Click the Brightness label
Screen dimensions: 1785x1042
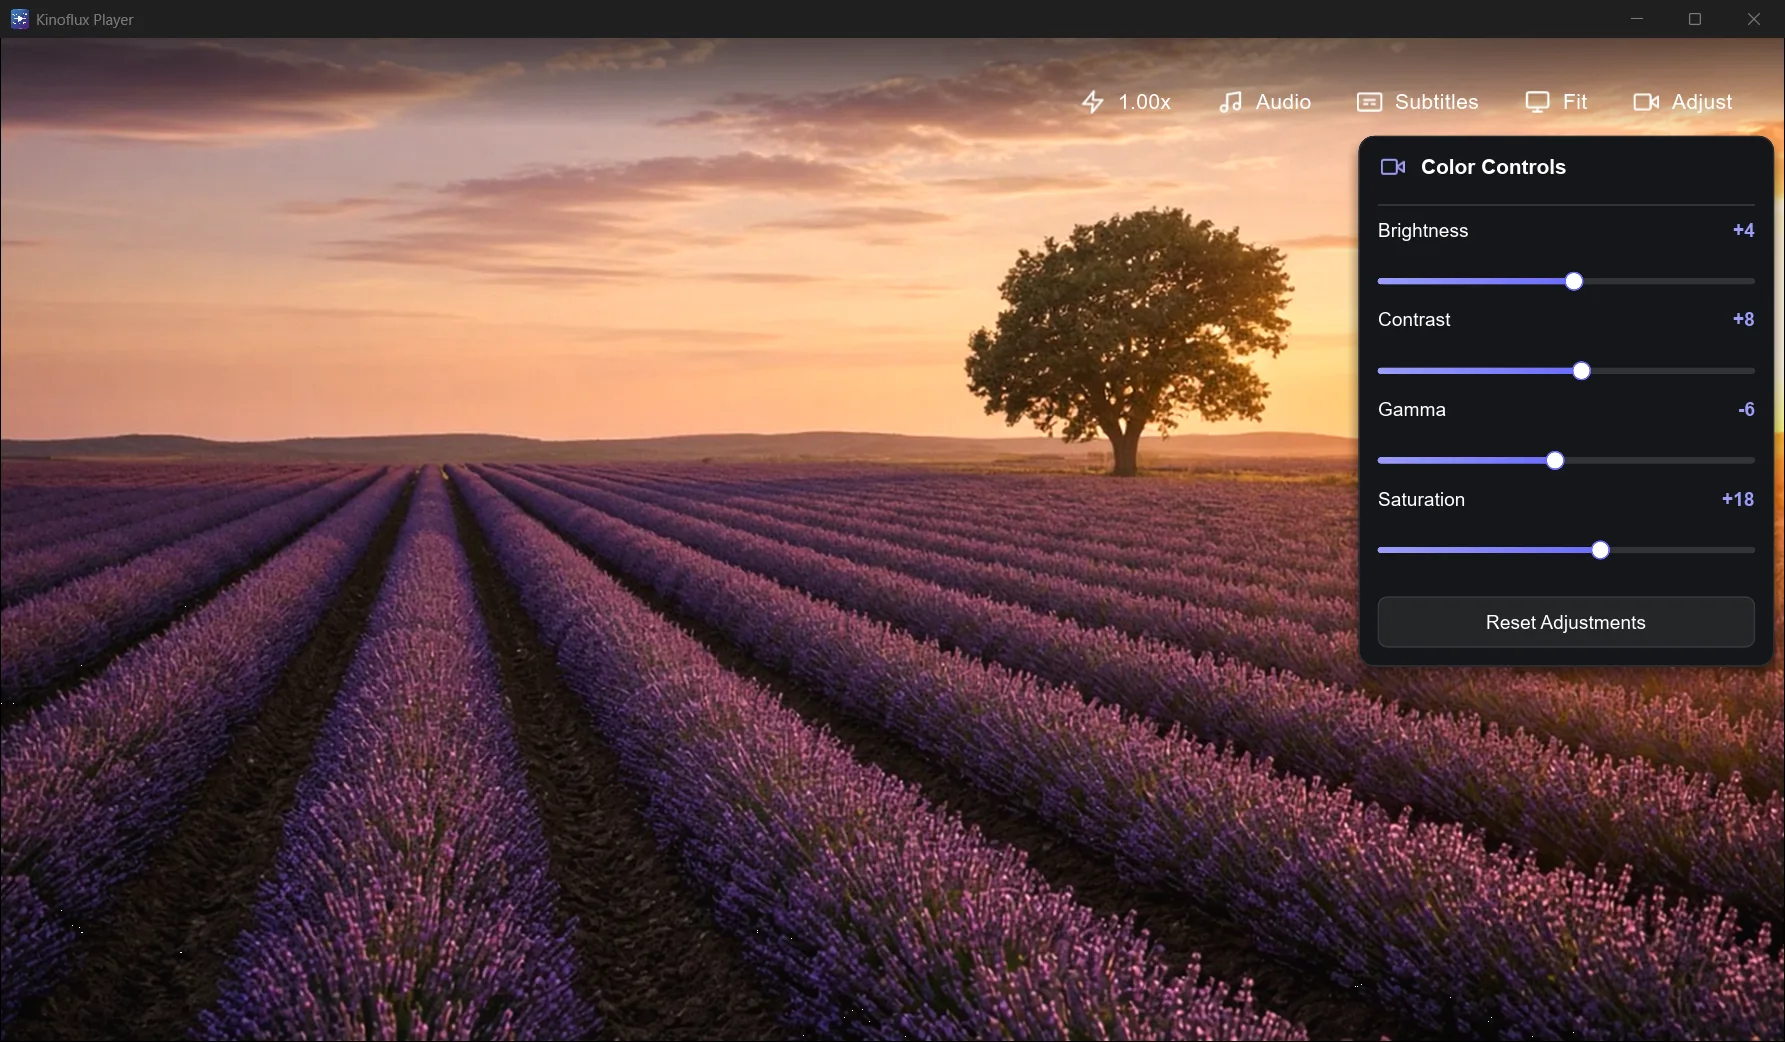click(x=1423, y=231)
